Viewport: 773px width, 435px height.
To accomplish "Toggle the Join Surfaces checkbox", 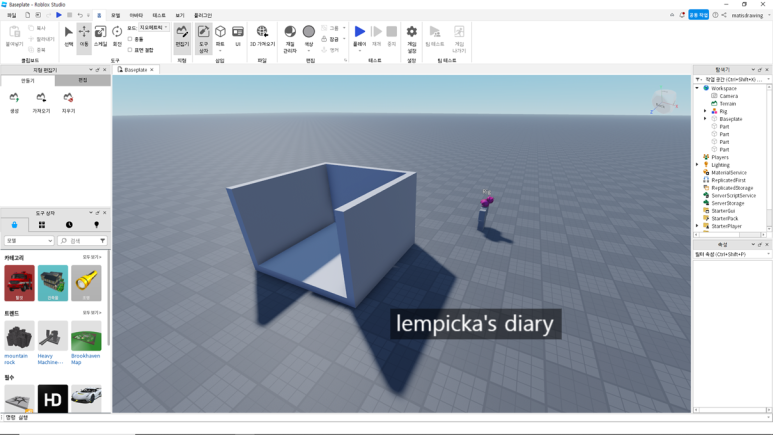I will pos(130,50).
